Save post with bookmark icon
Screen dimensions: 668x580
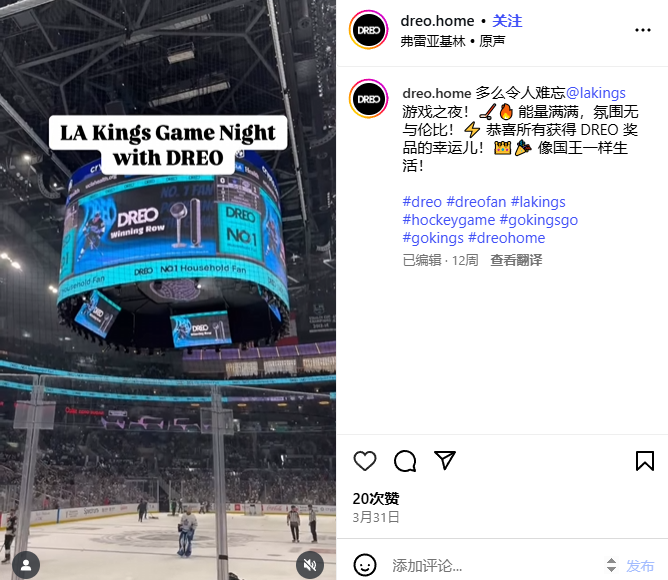[645, 461]
